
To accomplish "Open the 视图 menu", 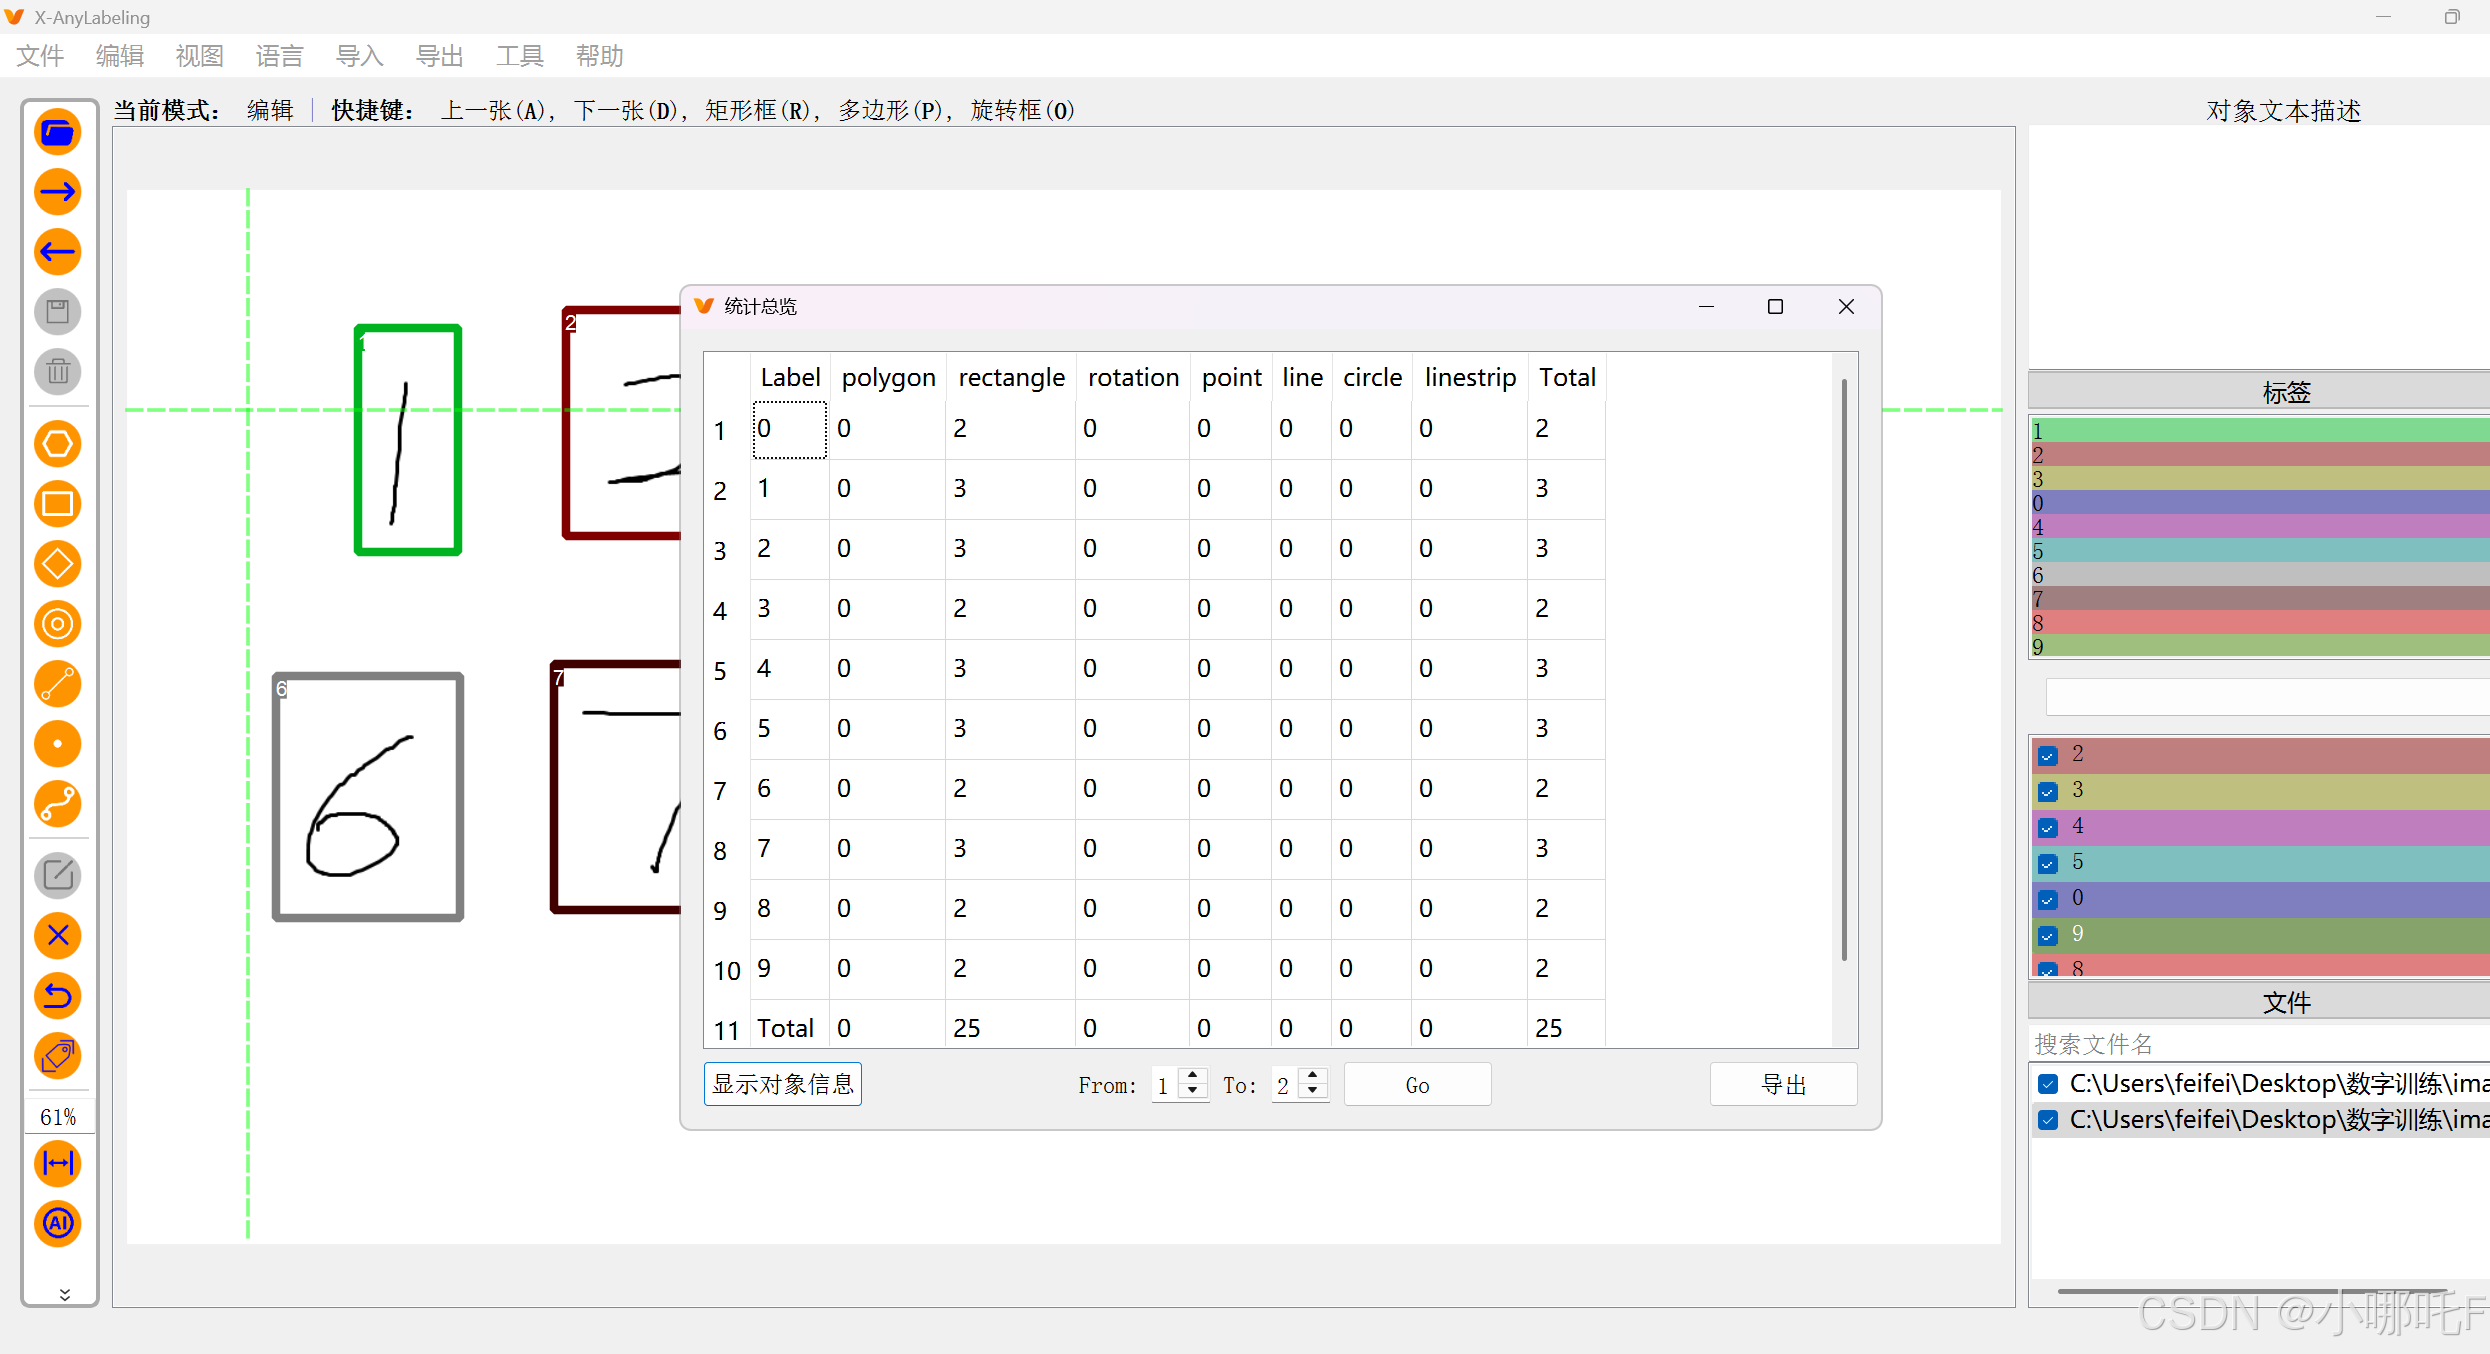I will pyautogui.click(x=199, y=56).
